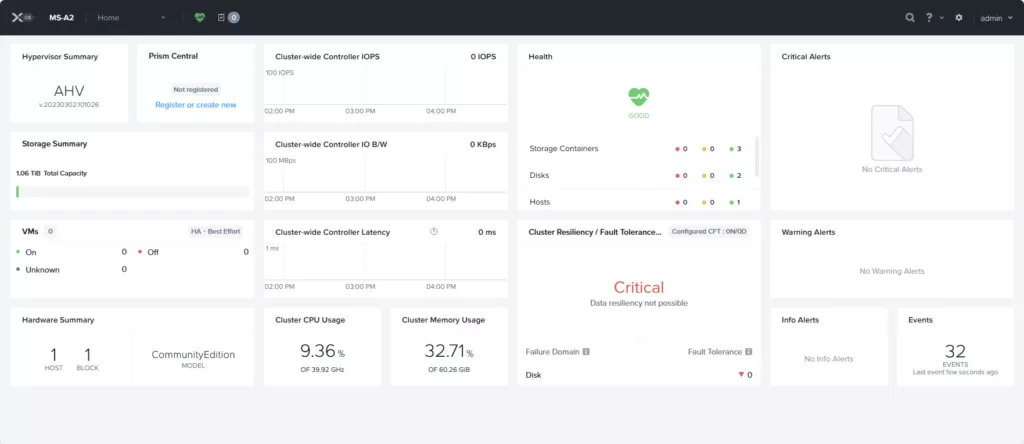Click the info icon beside Fault Tolerance
This screenshot has height=444, width=1024.
pos(748,352)
